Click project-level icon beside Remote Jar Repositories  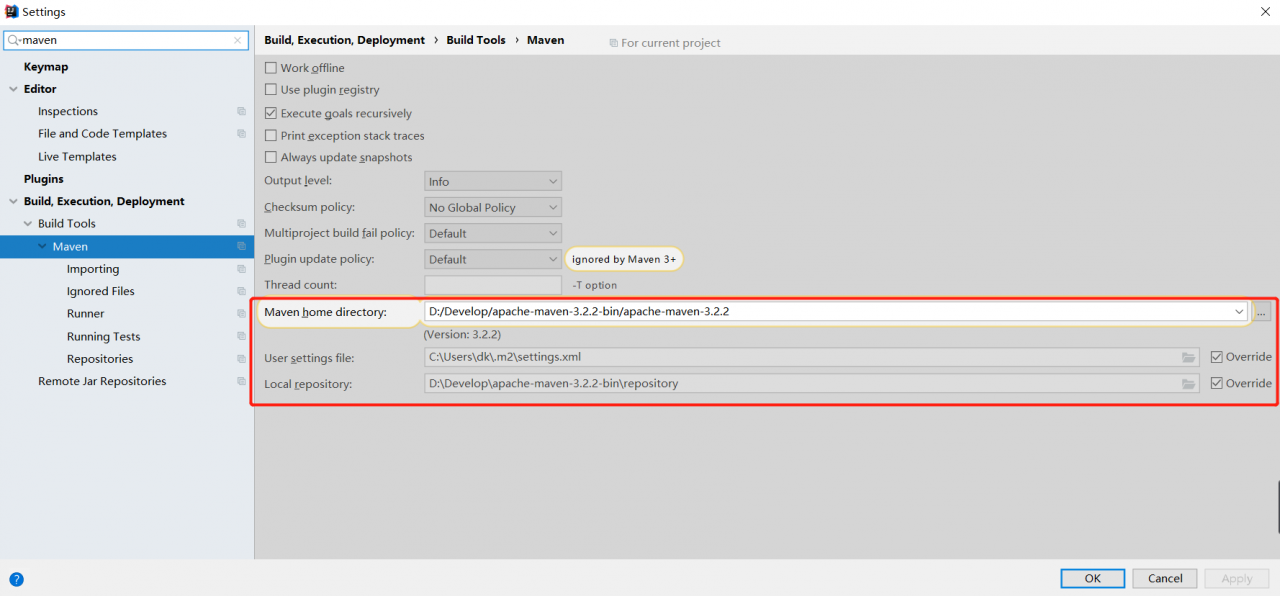tap(241, 381)
